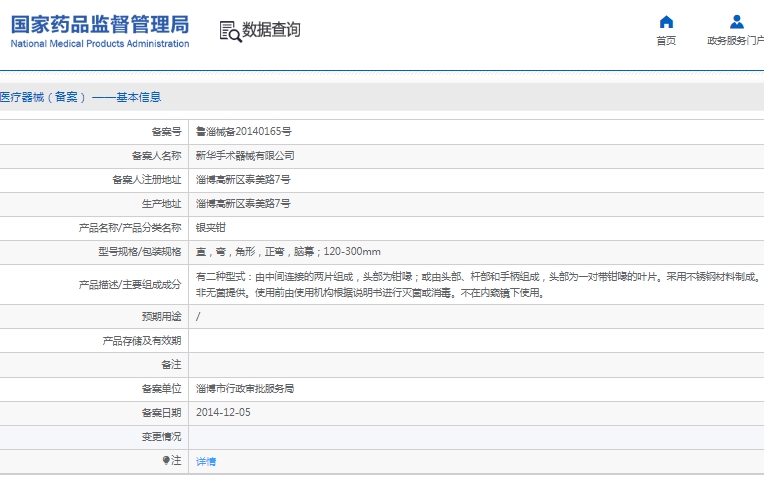Click the 数据查询 search document icon

230,31
